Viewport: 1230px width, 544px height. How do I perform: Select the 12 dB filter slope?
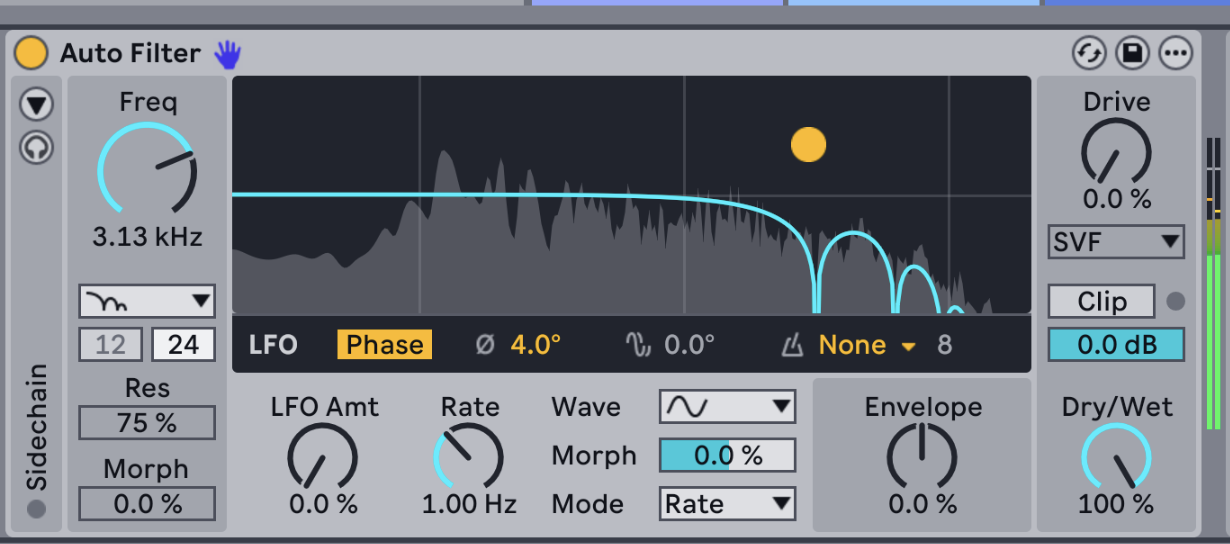(110, 345)
